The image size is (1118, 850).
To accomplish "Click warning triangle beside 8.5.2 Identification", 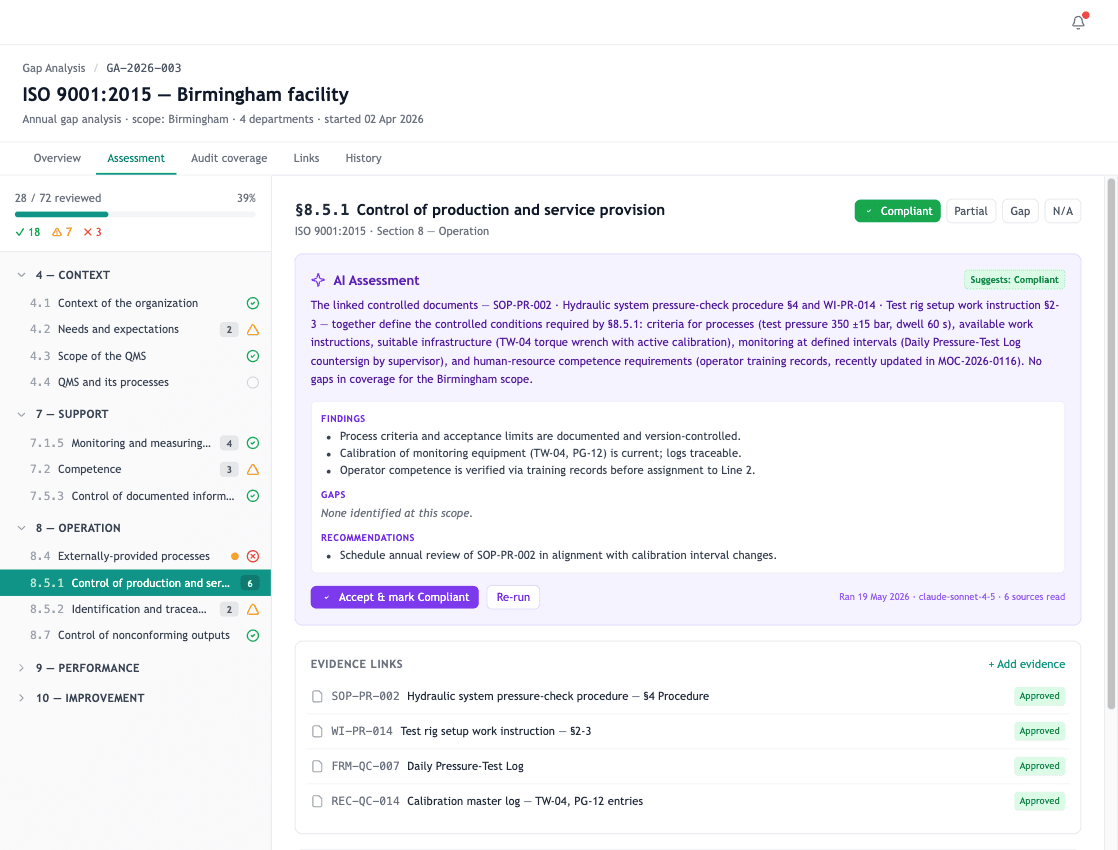I will [252, 609].
